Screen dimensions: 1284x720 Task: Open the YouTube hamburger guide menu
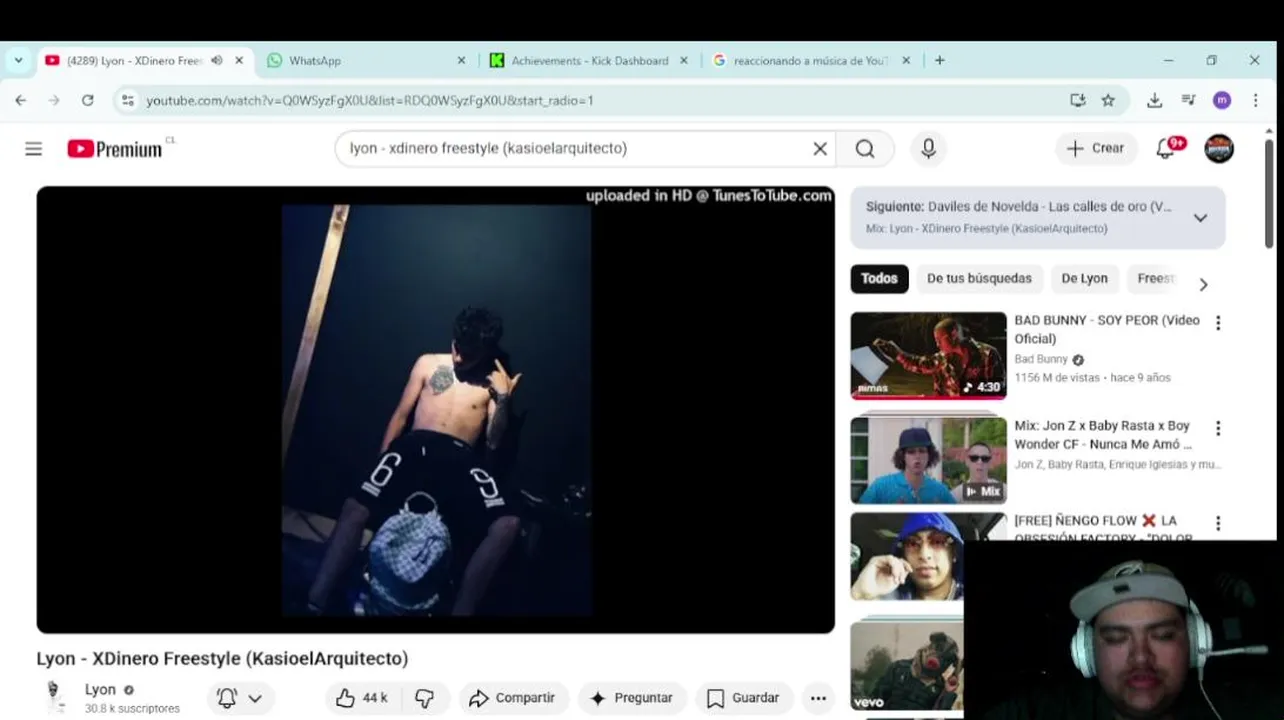[x=33, y=149]
